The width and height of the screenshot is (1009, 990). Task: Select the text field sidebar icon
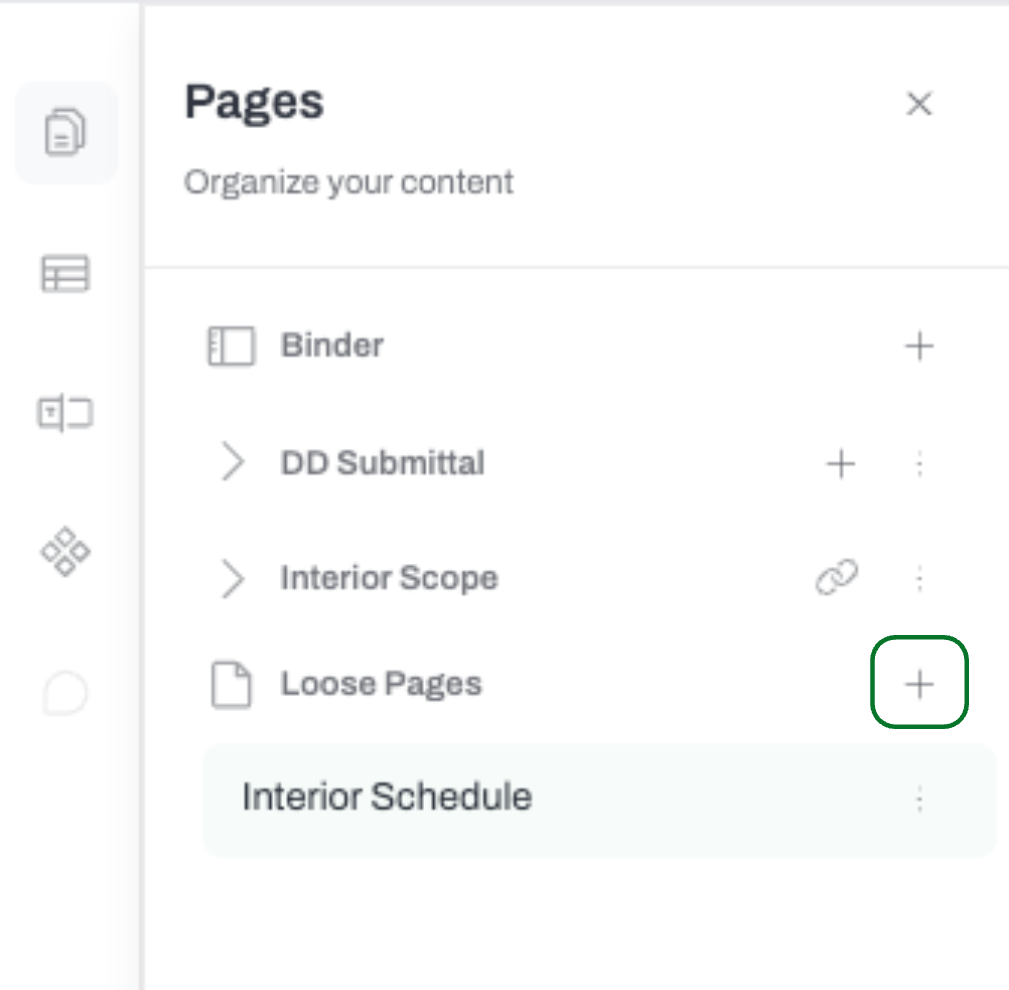[65, 413]
